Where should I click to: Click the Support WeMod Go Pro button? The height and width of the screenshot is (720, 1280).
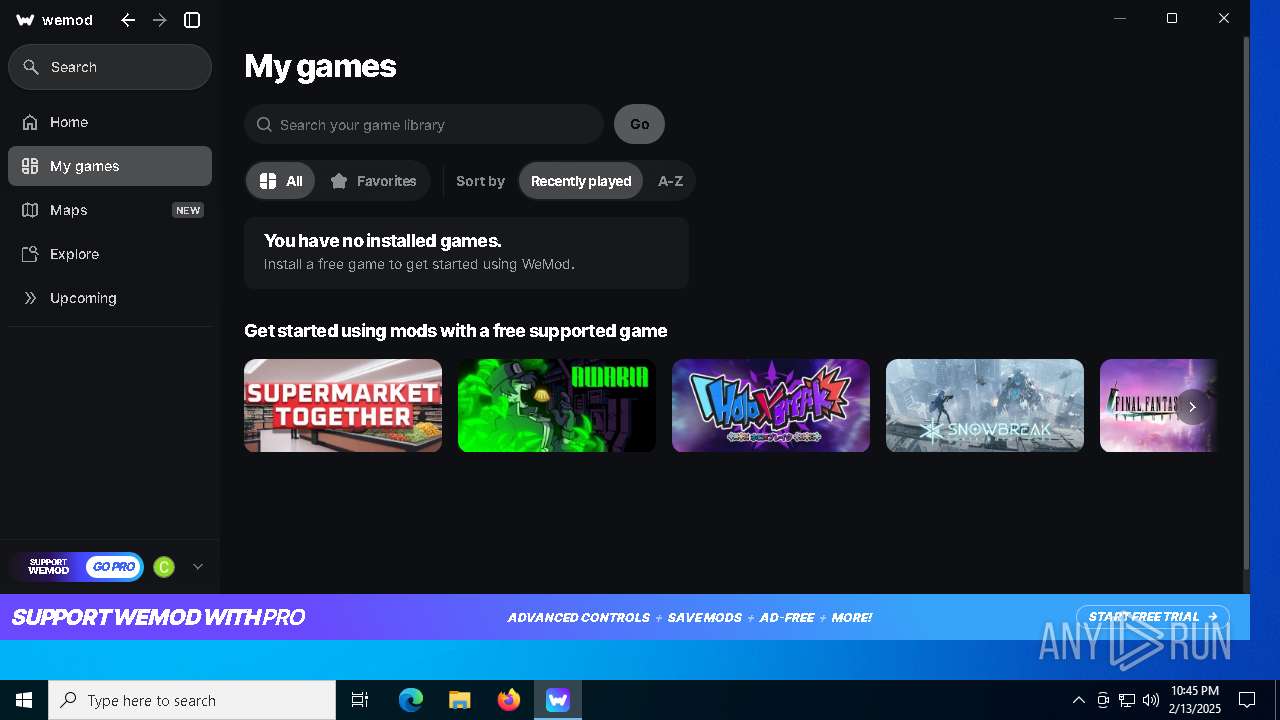coord(78,567)
